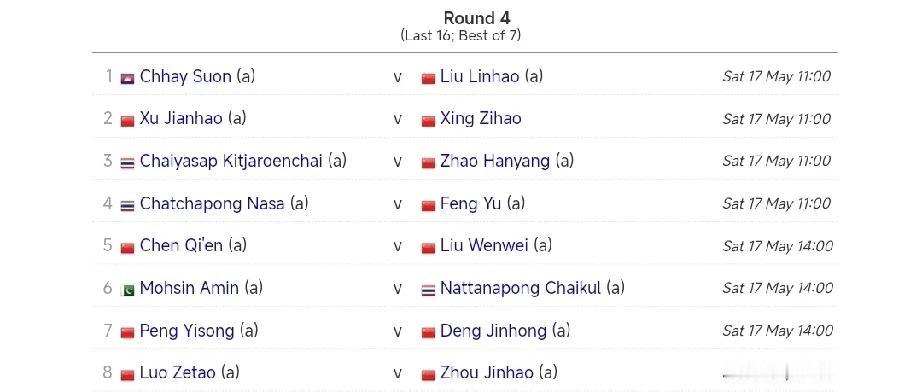Select player Xu Jianhao
922x392 pixels.
click(x=181, y=119)
